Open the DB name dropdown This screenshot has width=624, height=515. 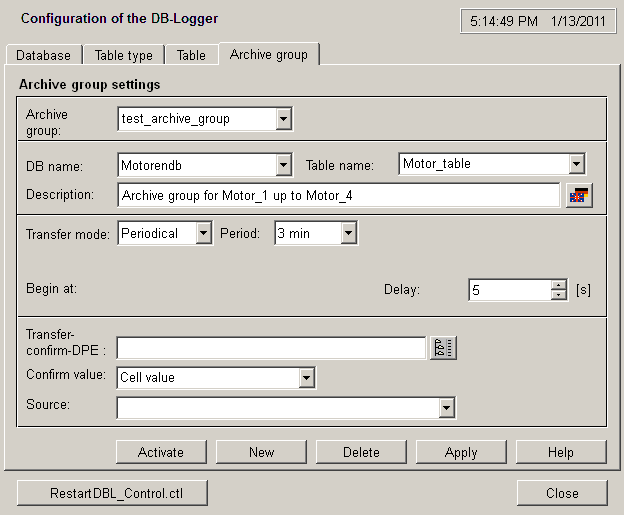[283, 164]
